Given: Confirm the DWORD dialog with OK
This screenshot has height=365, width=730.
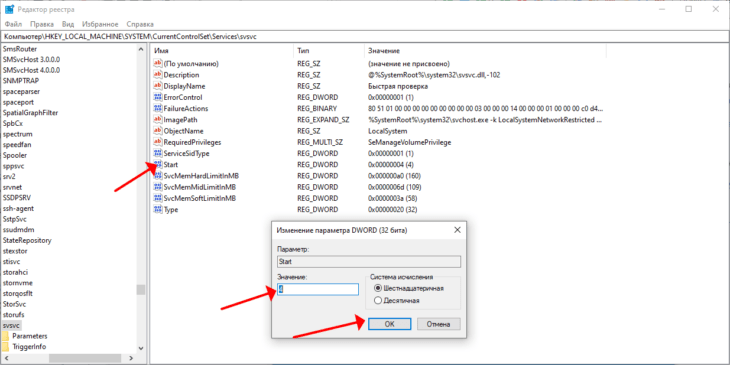Looking at the screenshot, I should 390,324.
